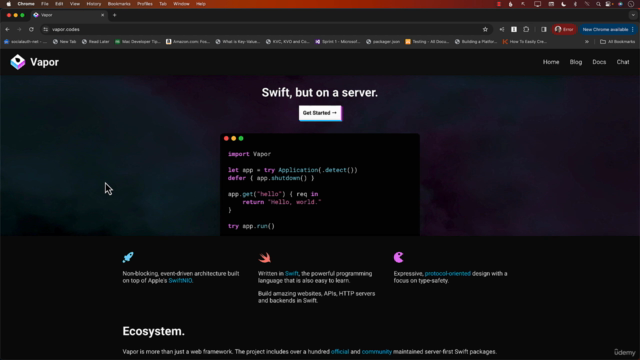This screenshot has width=640, height=360.
Task: Click the share icon beside the bookmark star
Action: [x=502, y=29]
